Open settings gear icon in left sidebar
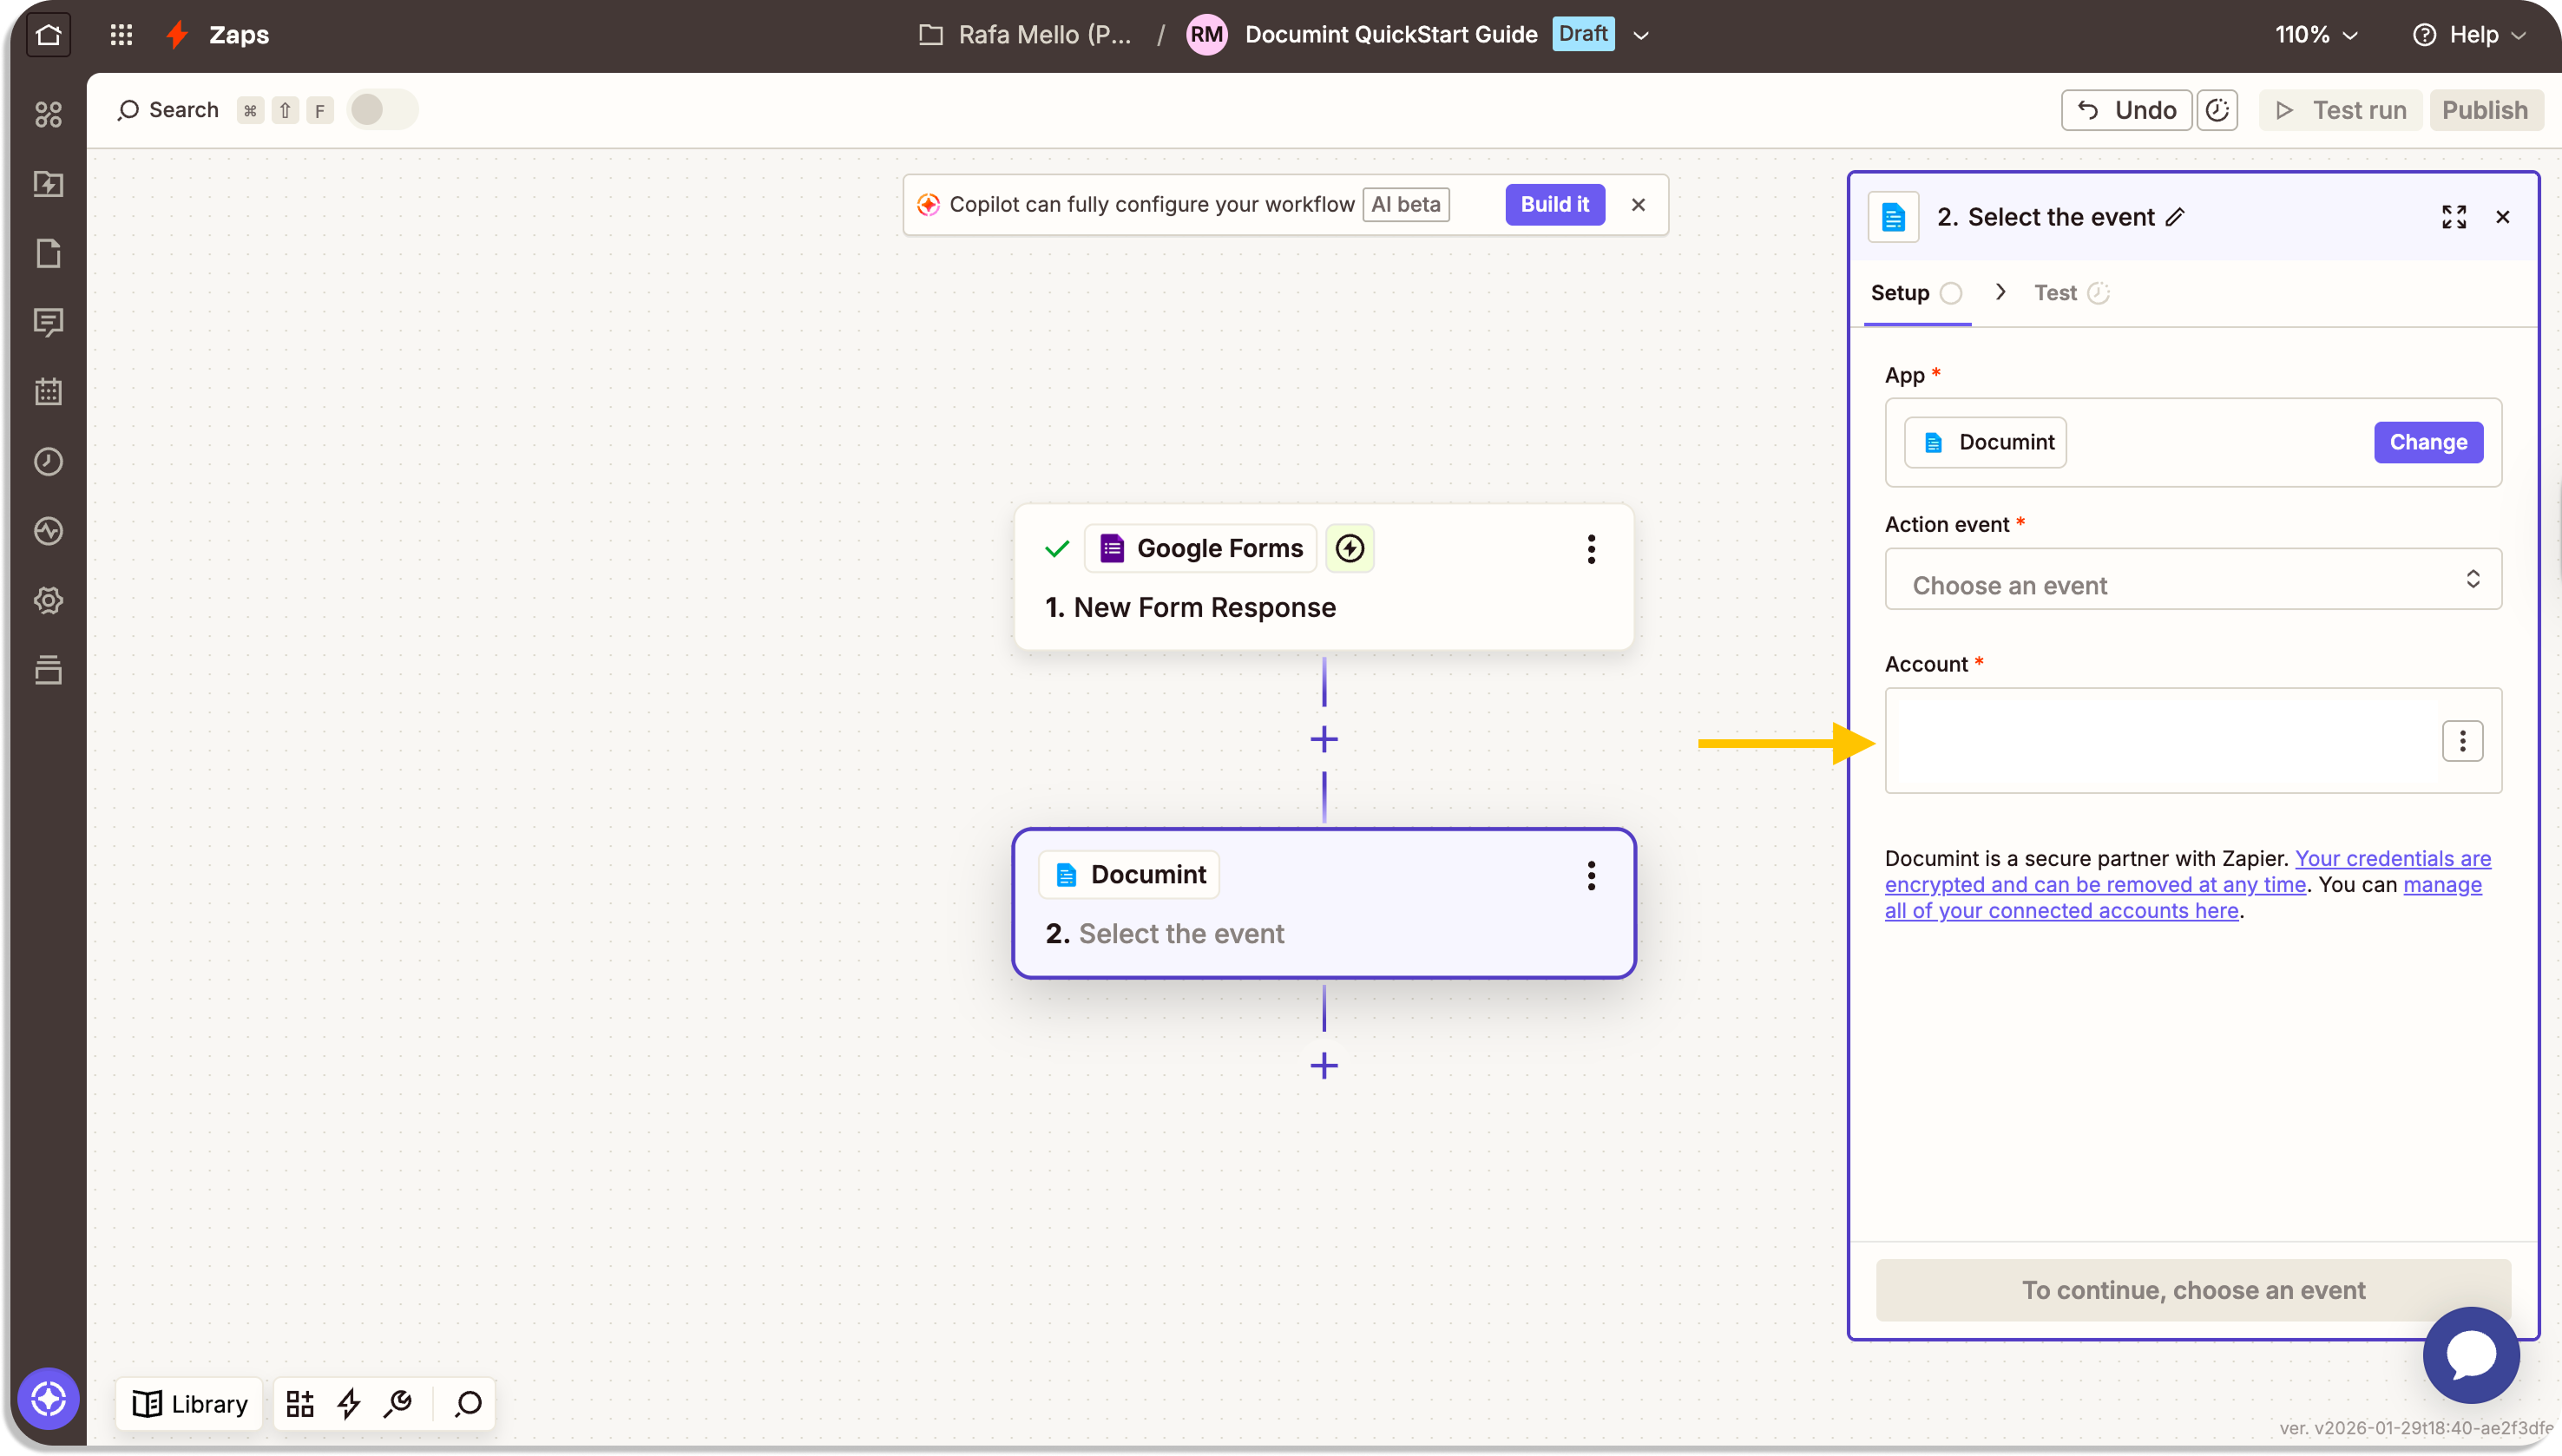This screenshot has width=2562, height=1456. pos(48,600)
